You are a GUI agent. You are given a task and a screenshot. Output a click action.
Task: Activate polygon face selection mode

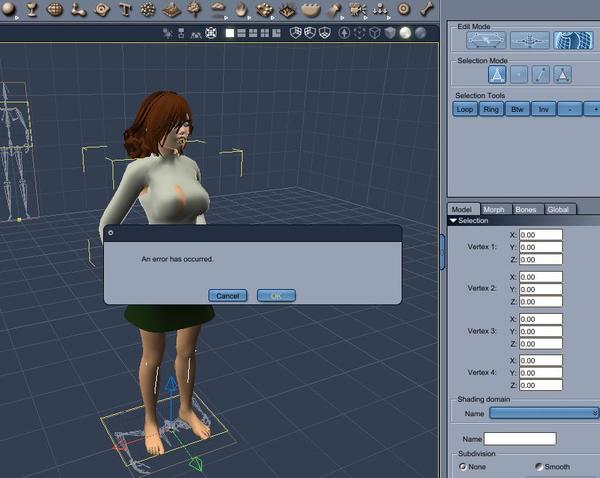click(x=563, y=75)
